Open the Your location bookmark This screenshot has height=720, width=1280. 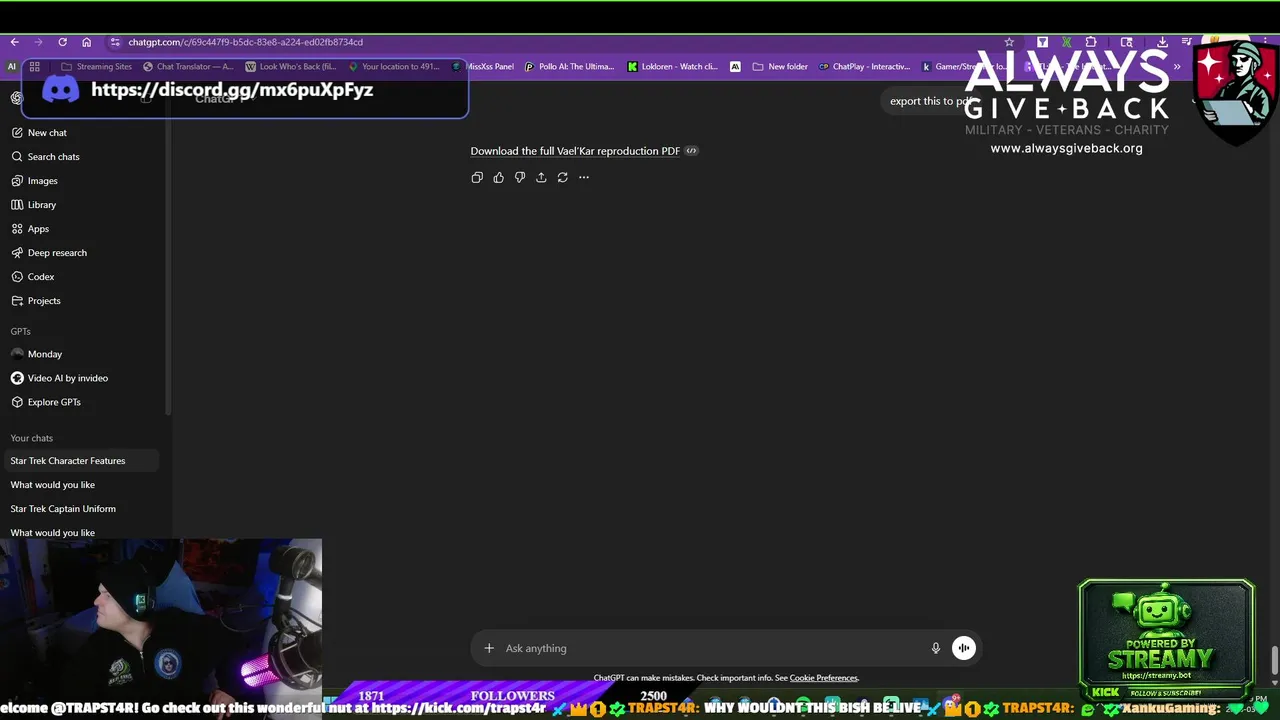[394, 67]
